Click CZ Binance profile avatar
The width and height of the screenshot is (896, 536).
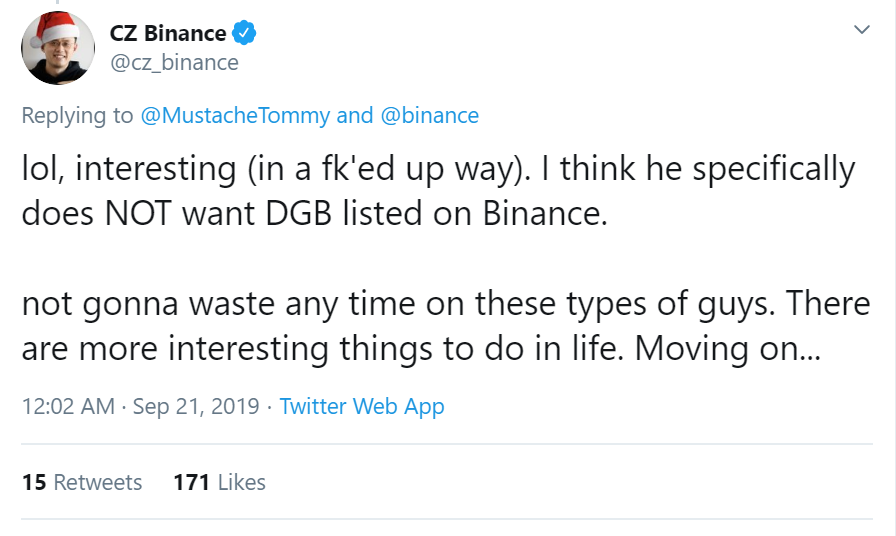pyautogui.click(x=58, y=48)
